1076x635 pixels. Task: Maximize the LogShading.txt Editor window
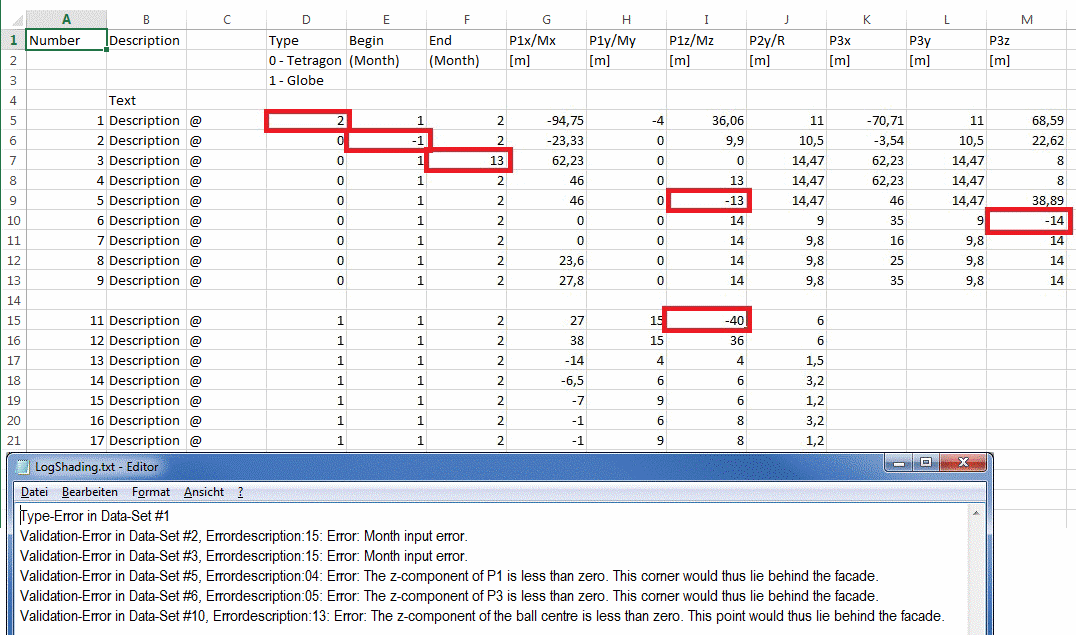(926, 463)
